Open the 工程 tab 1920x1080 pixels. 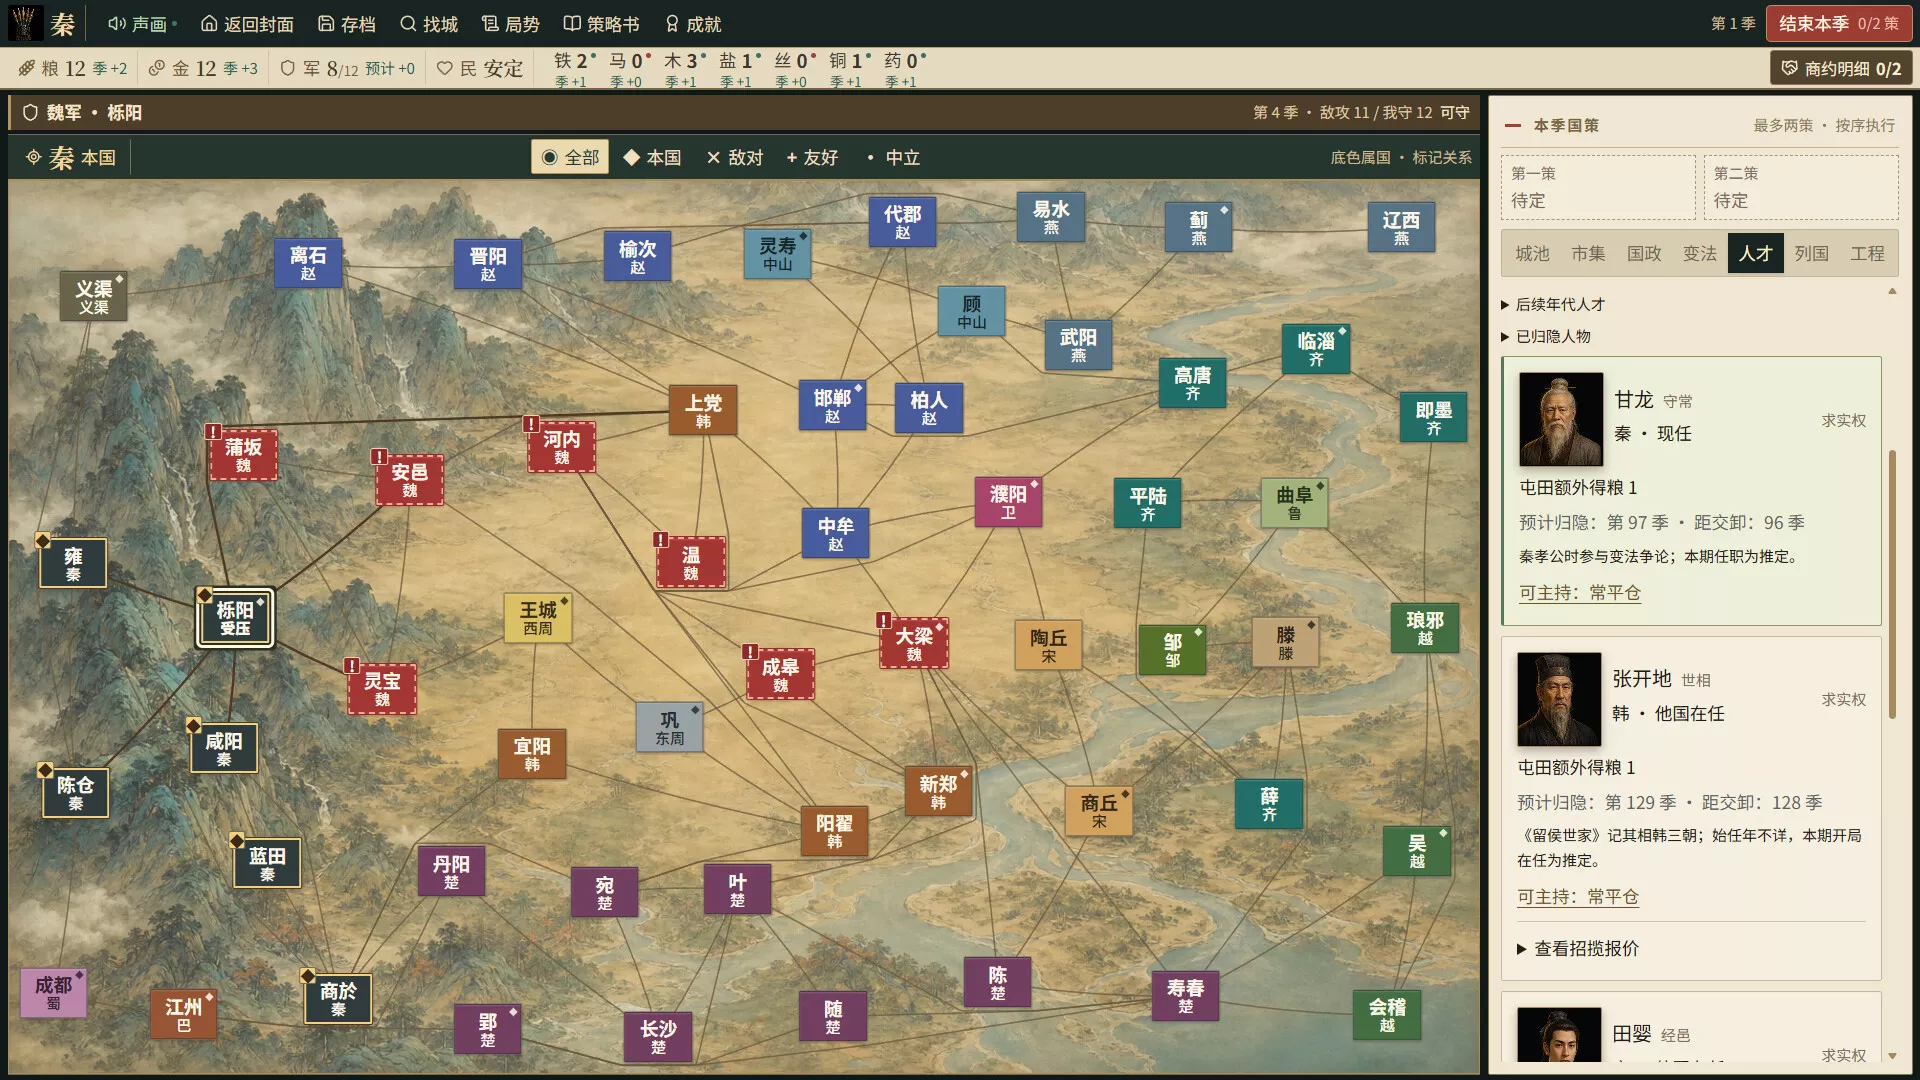(x=1867, y=254)
